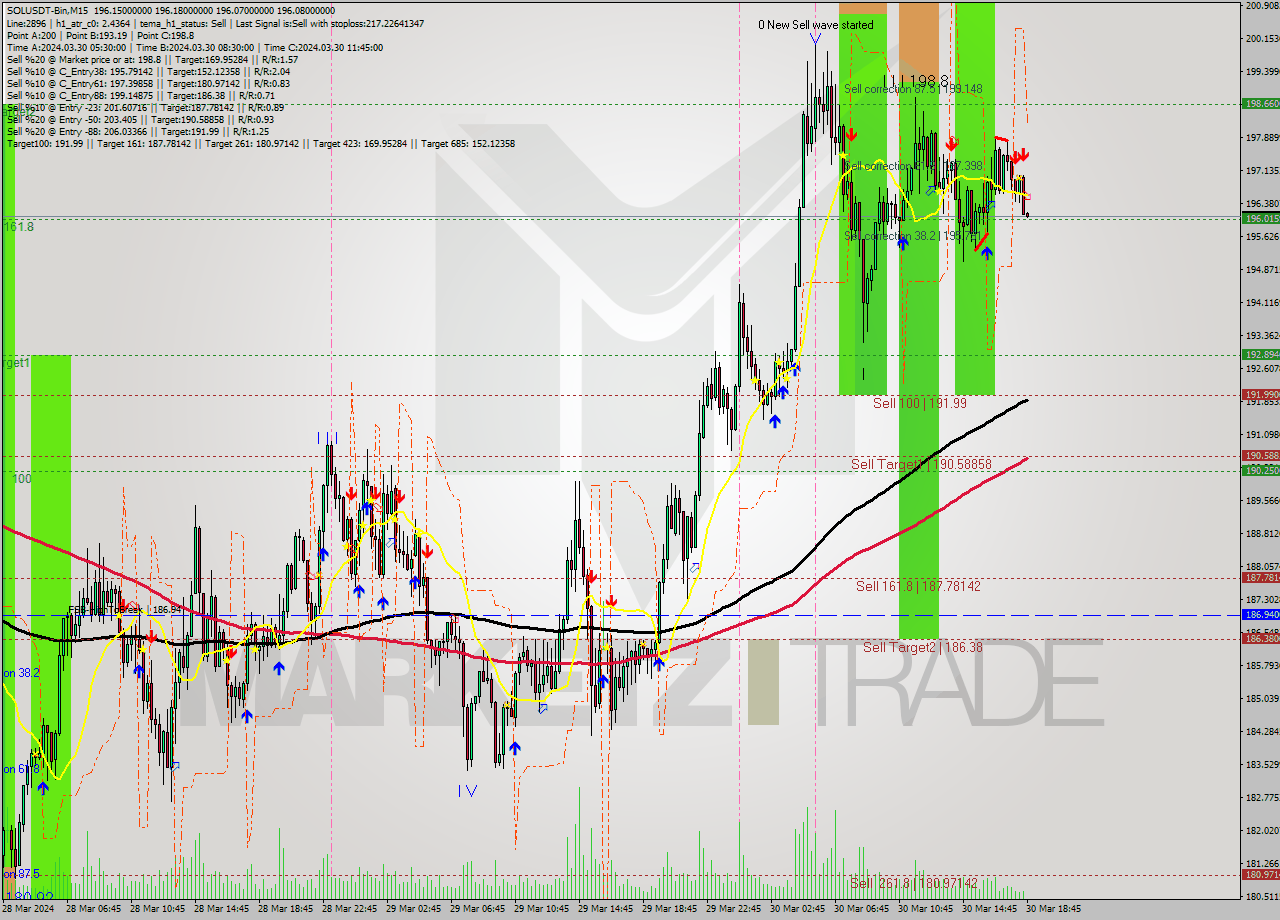Select the 'Sell correction 87.5 | 199.148' label
1280x920 pixels.
(x=913, y=89)
